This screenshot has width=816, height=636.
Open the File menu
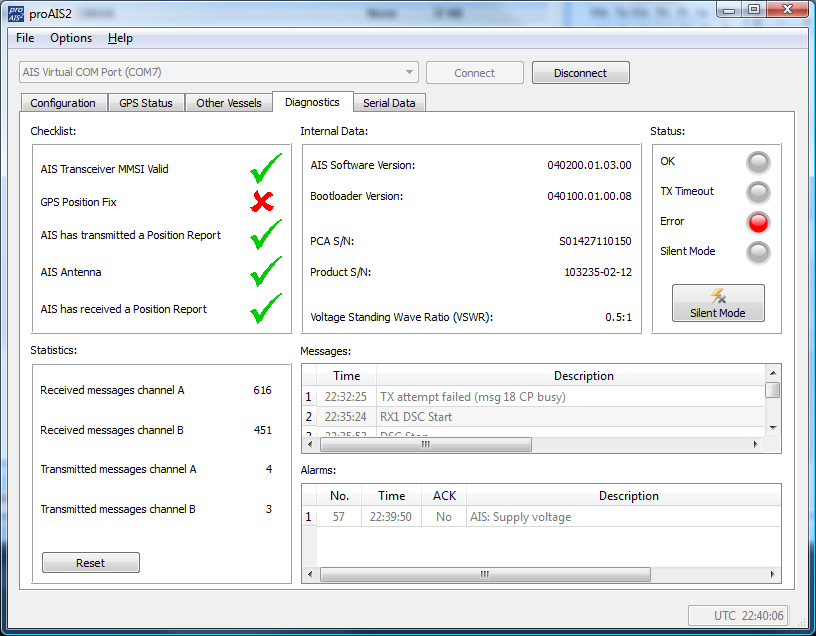pos(25,38)
